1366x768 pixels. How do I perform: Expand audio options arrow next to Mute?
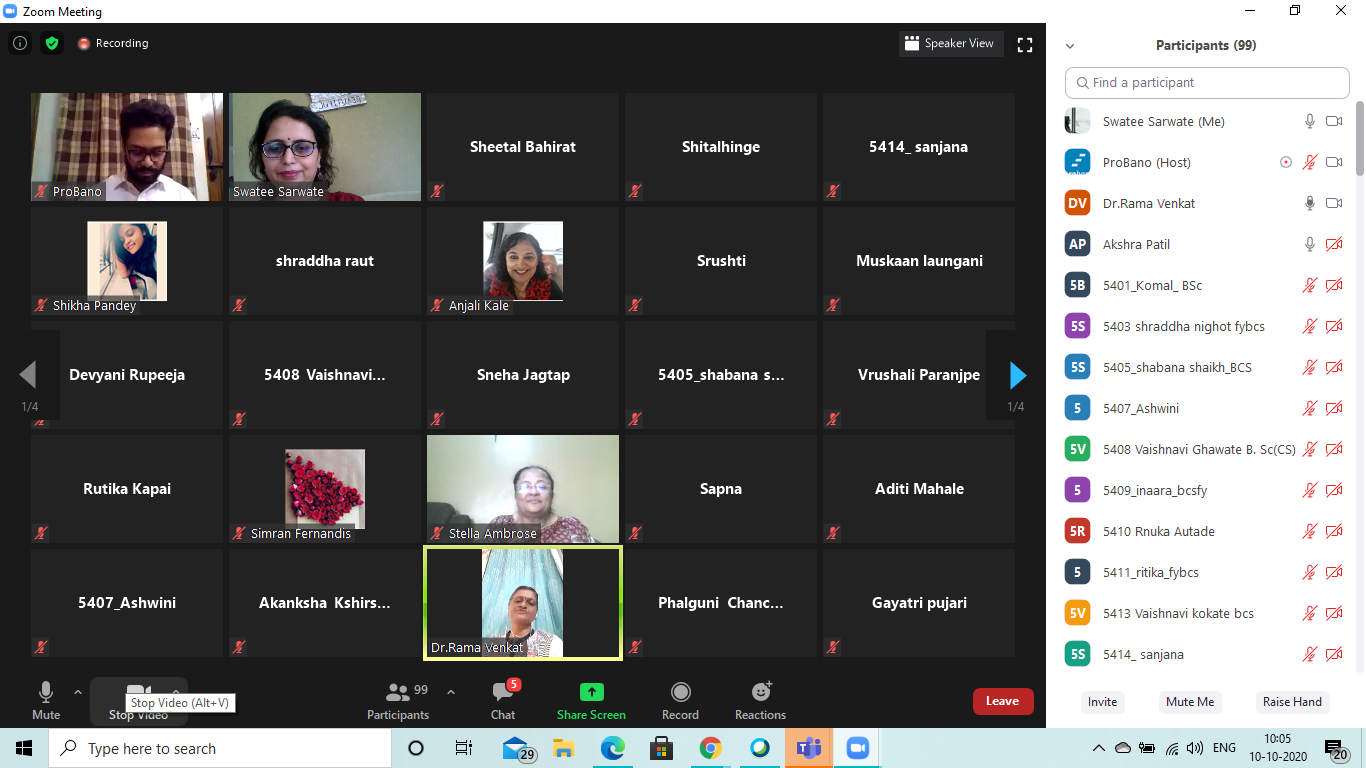point(78,691)
